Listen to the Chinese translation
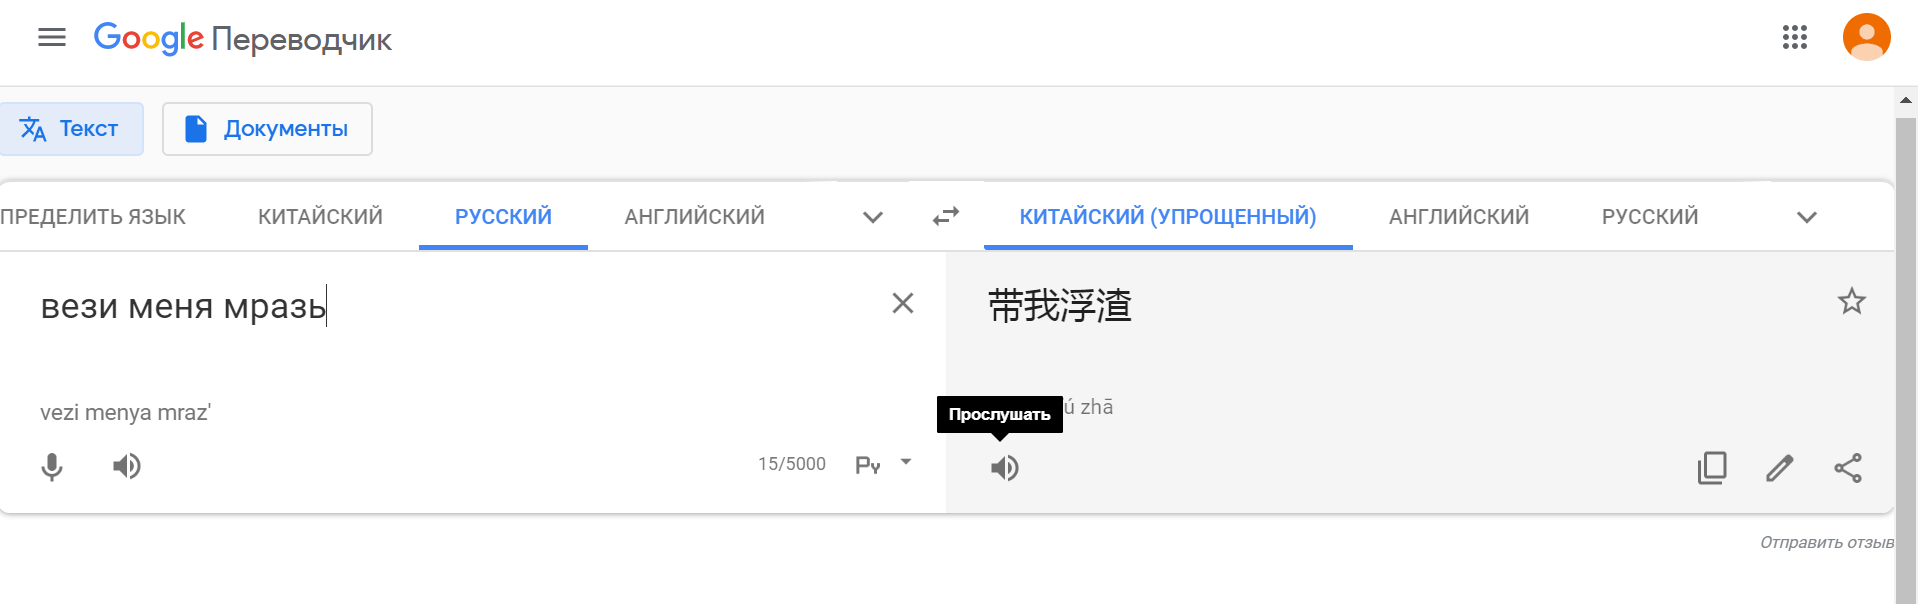Image resolution: width=1918 pixels, height=604 pixels. tap(1005, 468)
